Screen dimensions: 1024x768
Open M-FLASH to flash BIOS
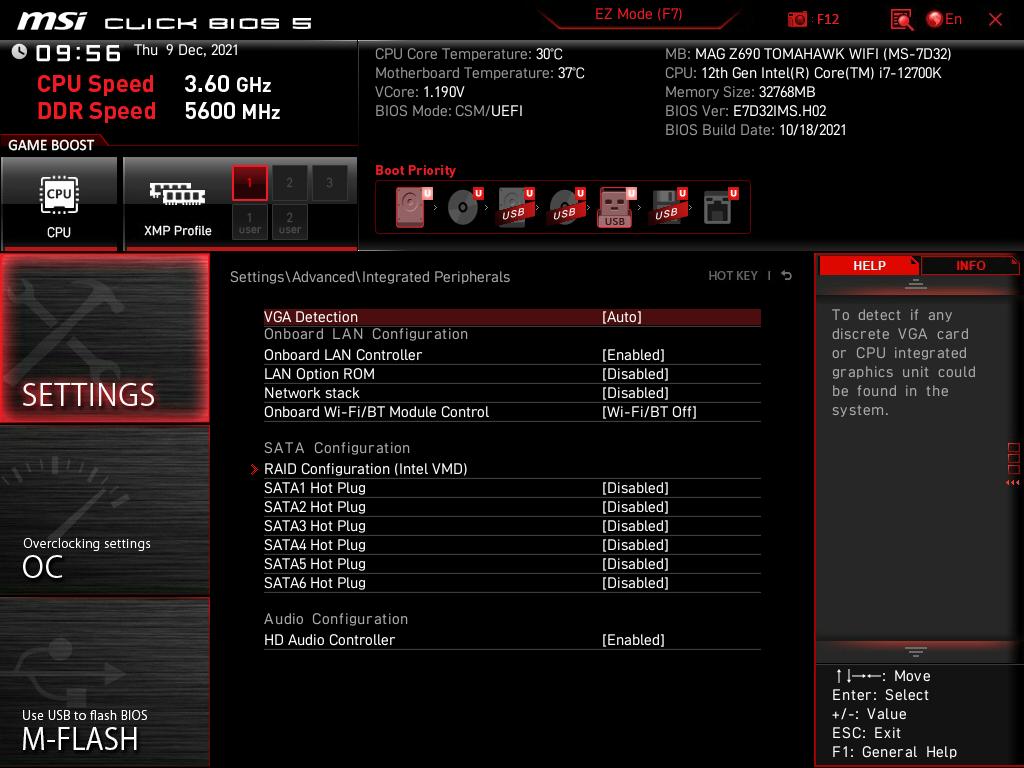(x=104, y=683)
